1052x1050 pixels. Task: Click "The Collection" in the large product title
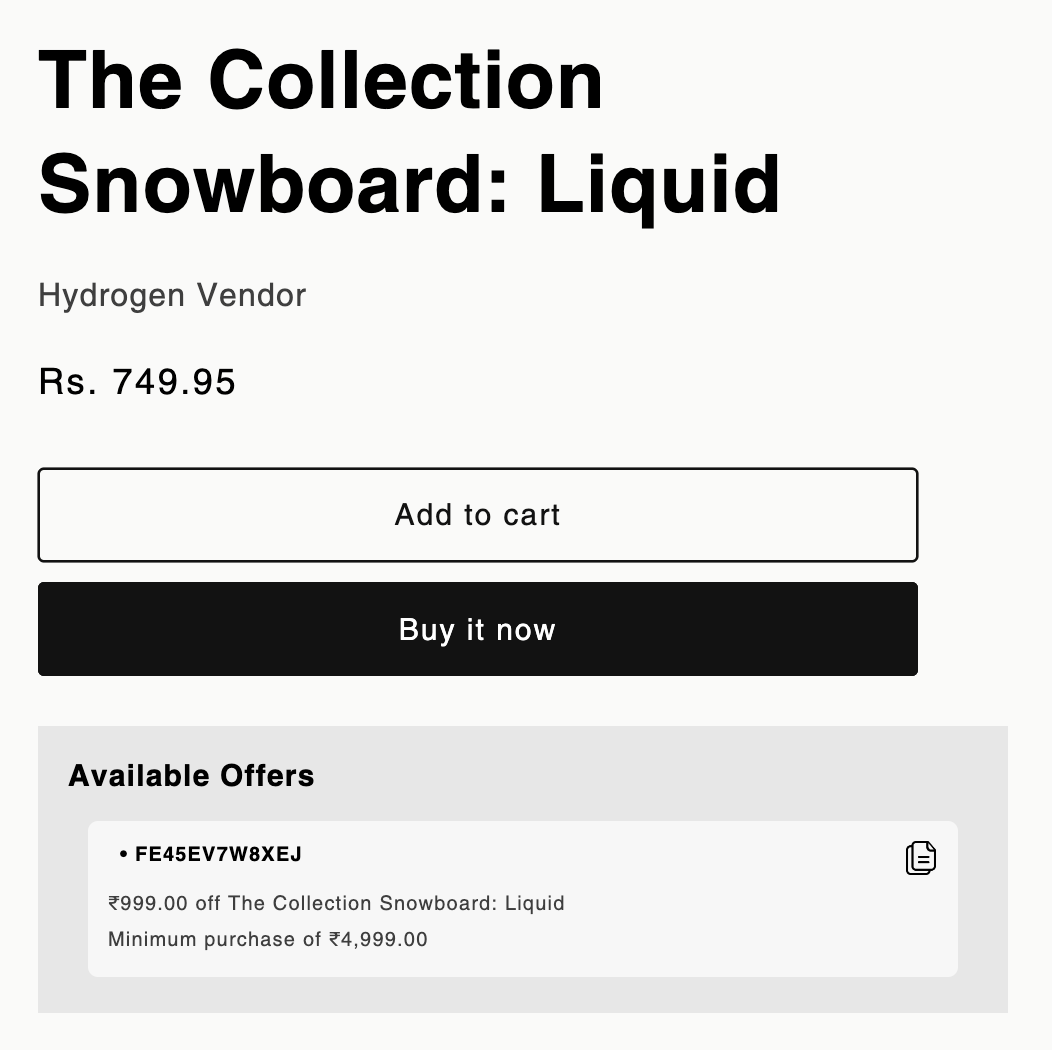pos(320,80)
